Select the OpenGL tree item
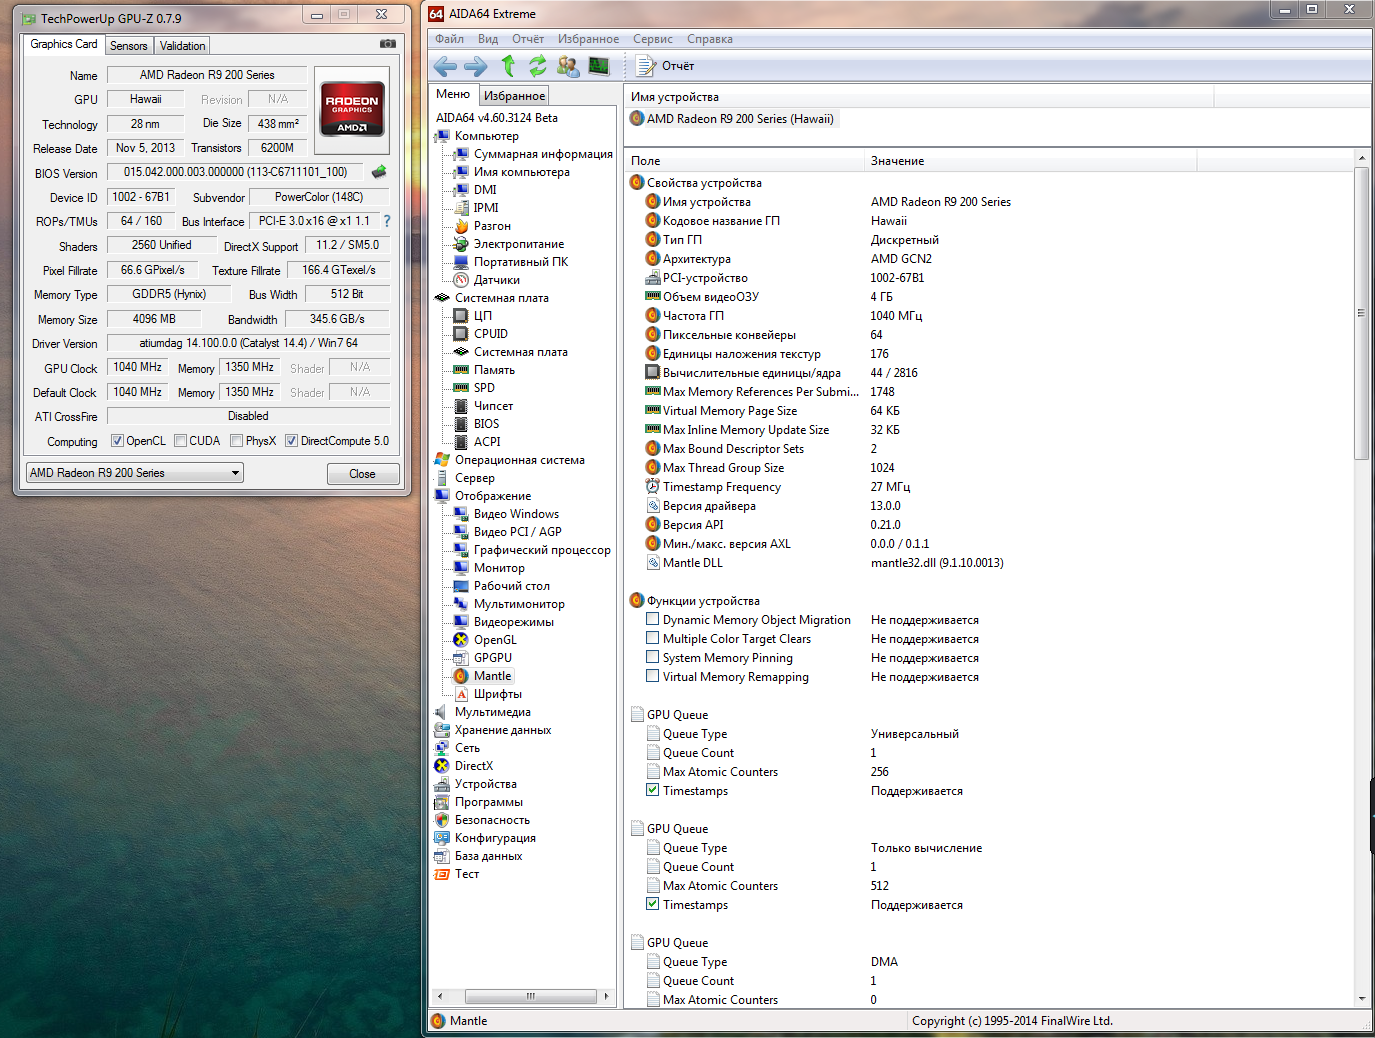This screenshot has height=1038, width=1375. [495, 640]
